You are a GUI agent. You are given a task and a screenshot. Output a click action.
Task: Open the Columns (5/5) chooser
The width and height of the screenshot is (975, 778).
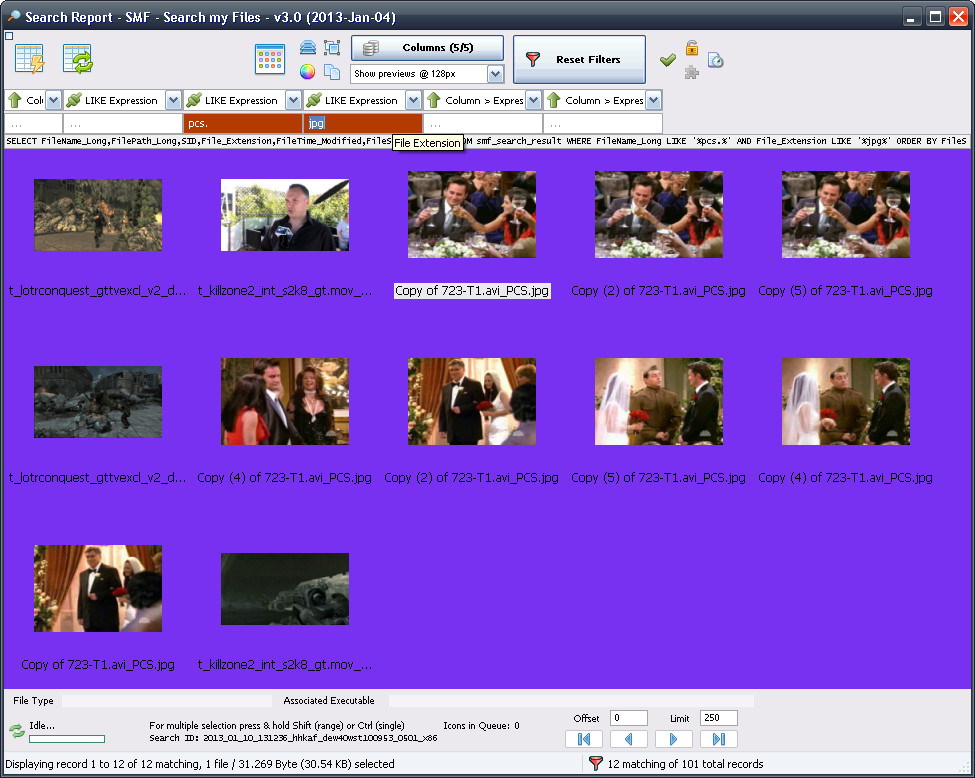427,47
